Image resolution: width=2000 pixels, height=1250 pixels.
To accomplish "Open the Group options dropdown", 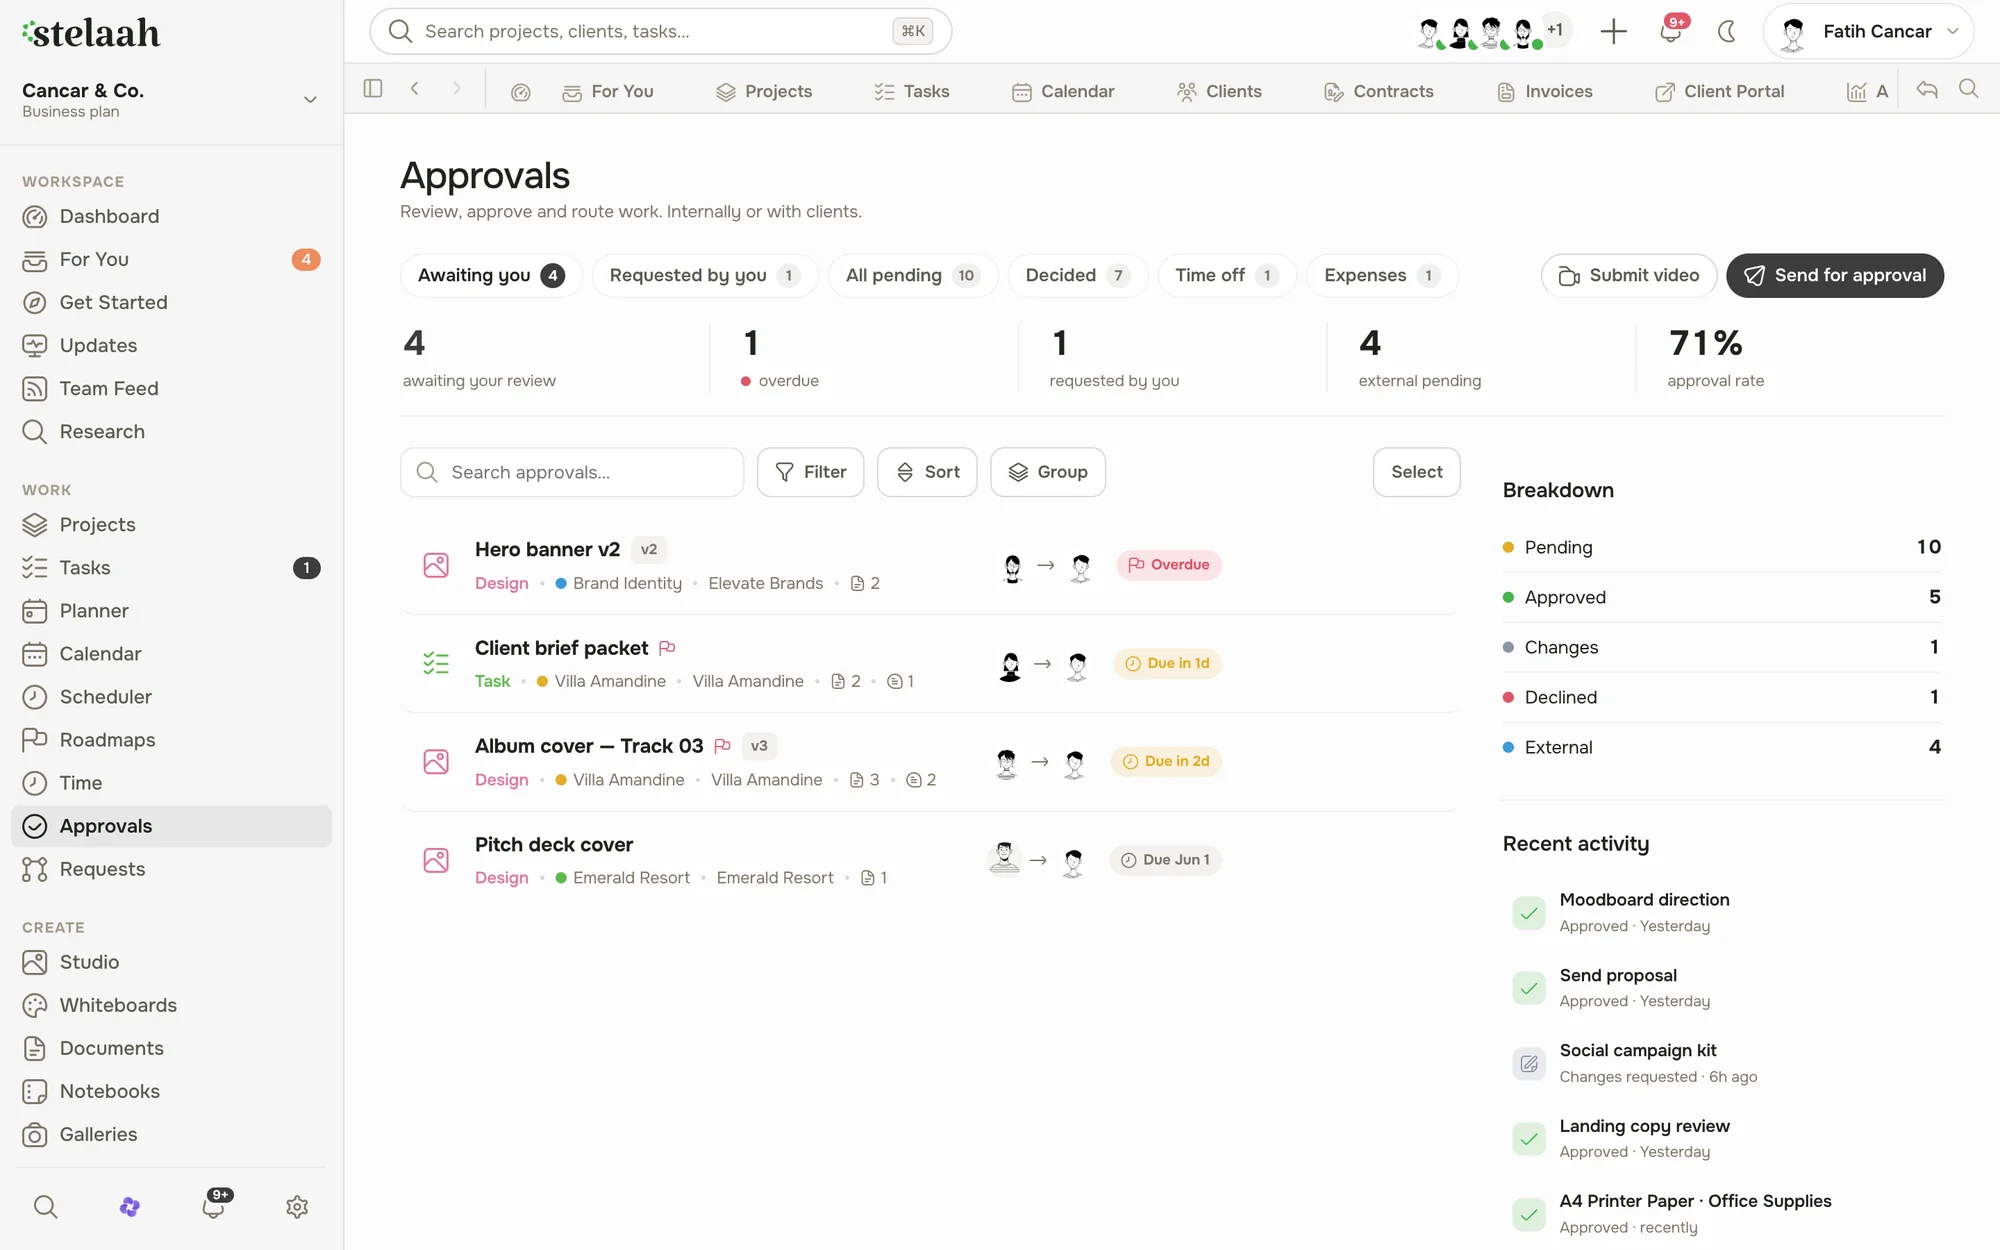I will 1048,472.
